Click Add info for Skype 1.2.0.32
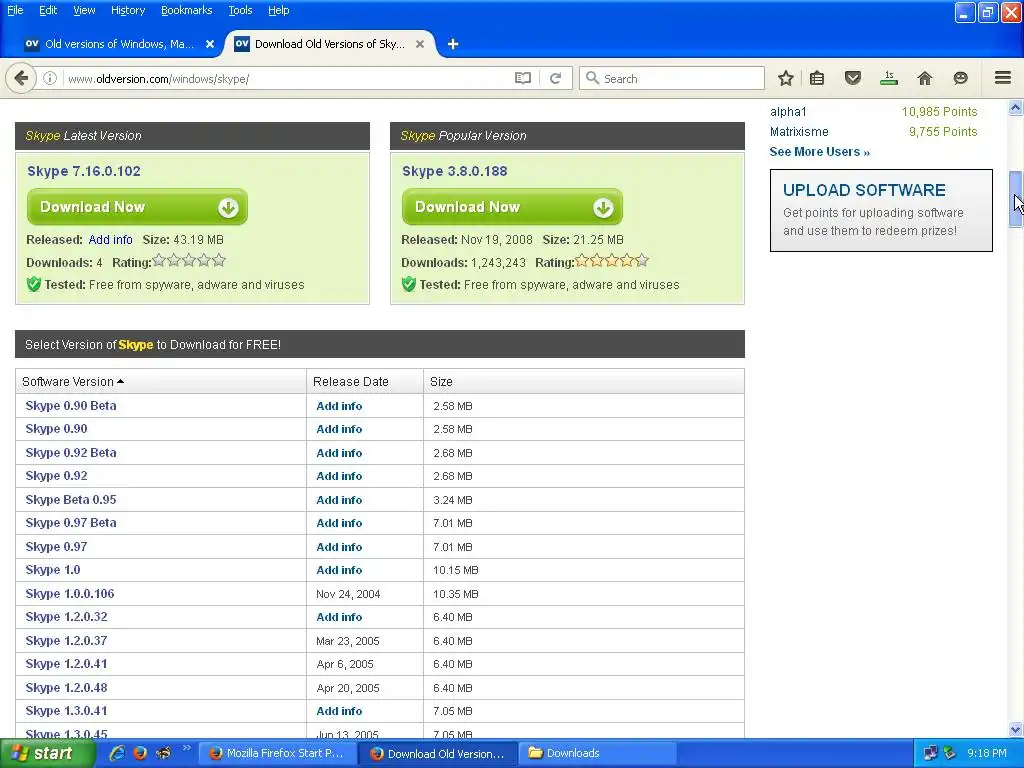This screenshot has width=1024, height=768. click(339, 617)
